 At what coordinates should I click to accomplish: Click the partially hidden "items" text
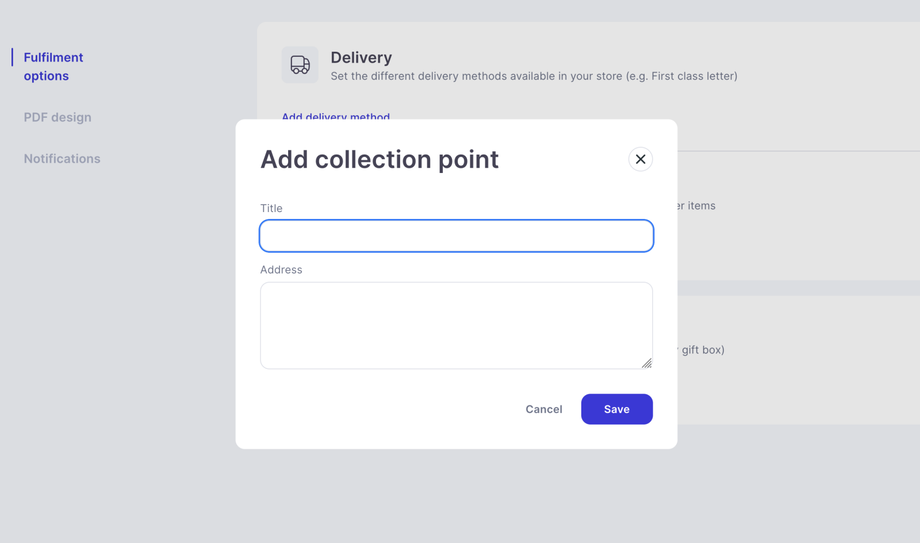tap(698, 206)
